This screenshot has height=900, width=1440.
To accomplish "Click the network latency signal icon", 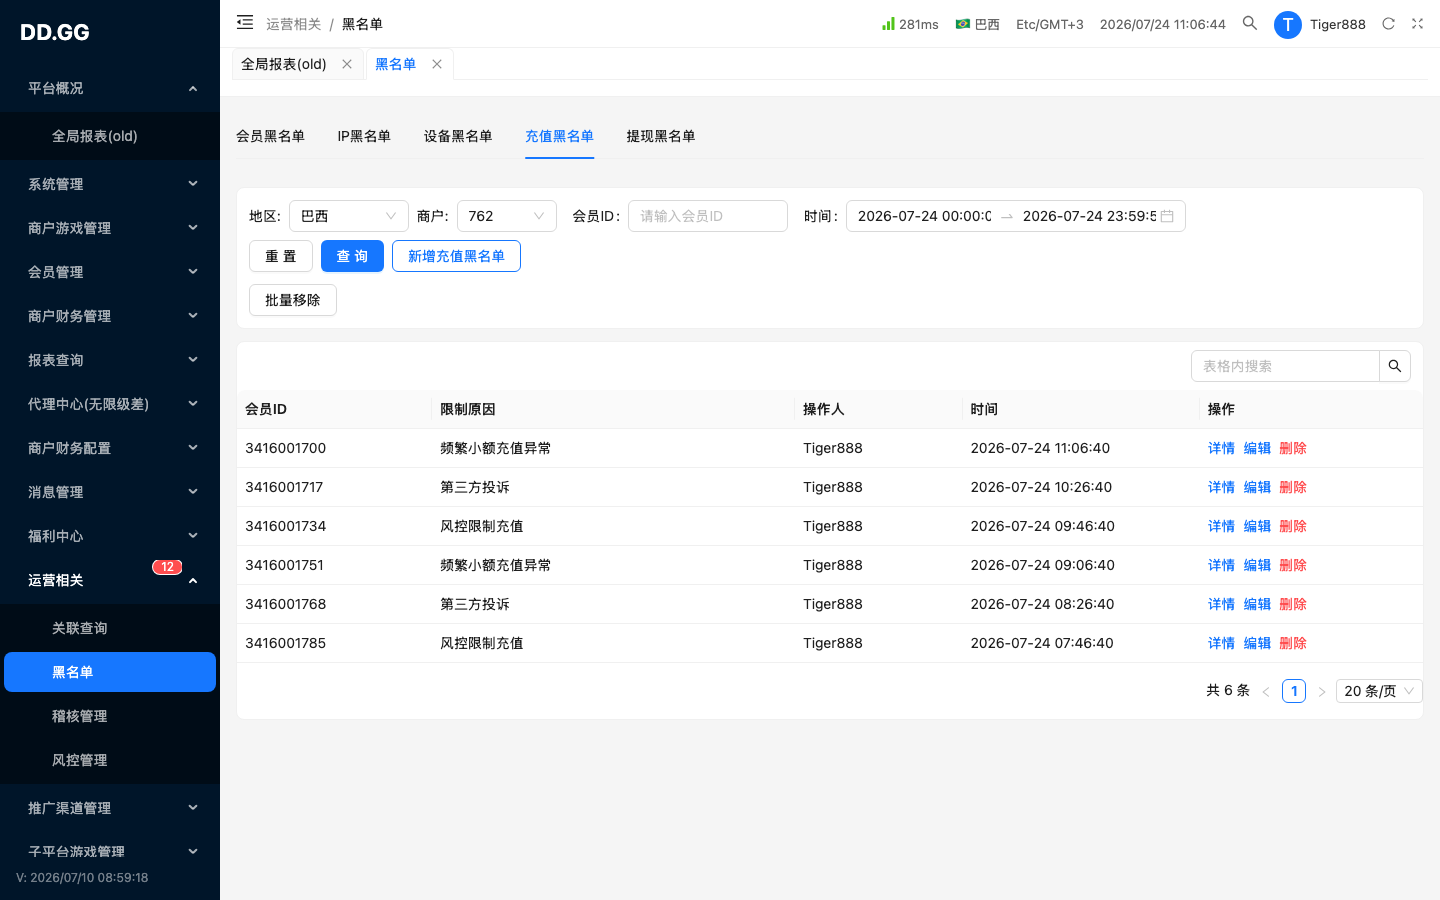I will [x=888, y=23].
